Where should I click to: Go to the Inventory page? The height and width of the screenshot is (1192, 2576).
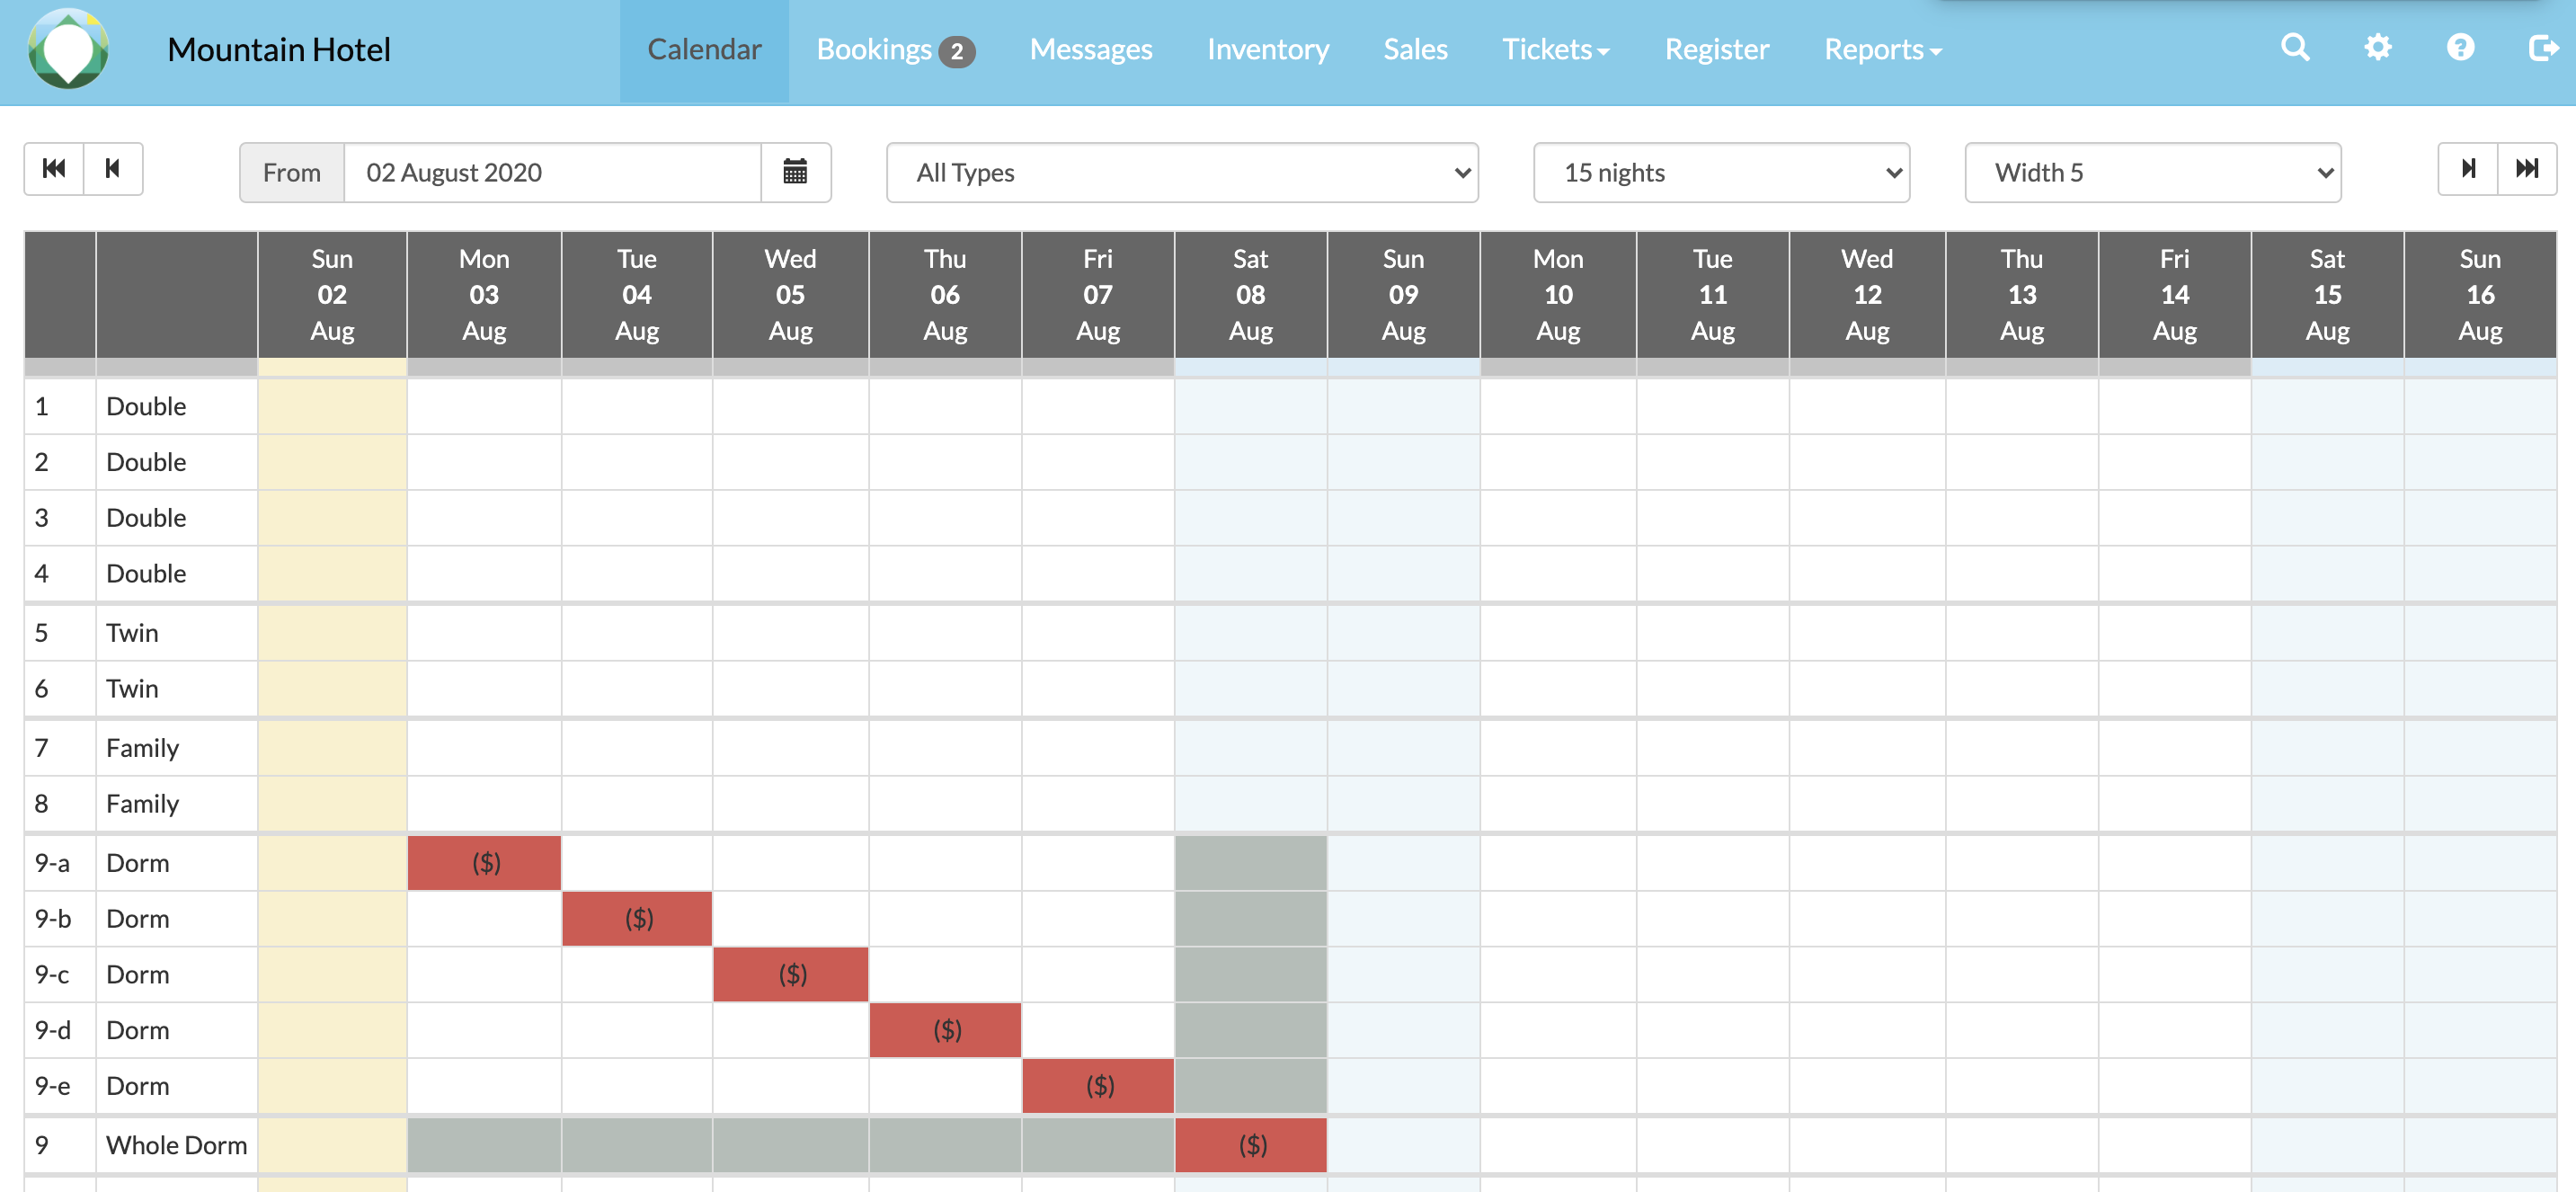tap(1267, 50)
